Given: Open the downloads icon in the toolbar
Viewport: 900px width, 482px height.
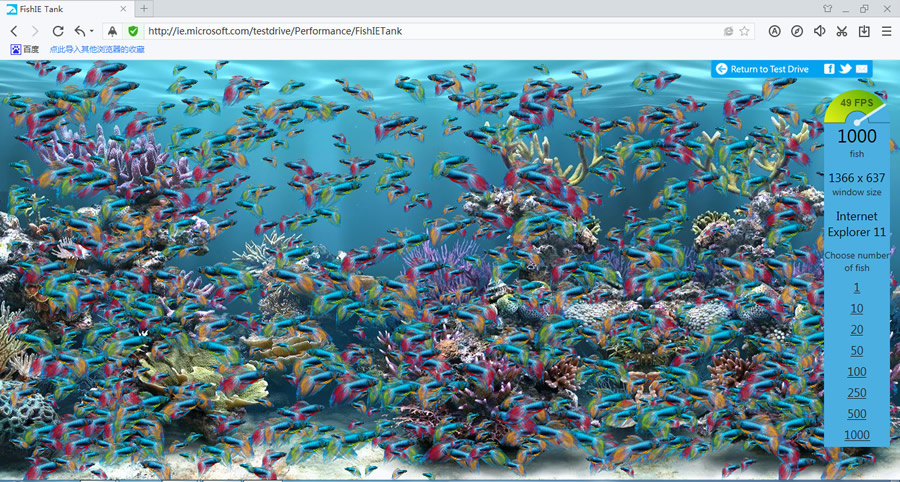Looking at the screenshot, I should point(864,31).
